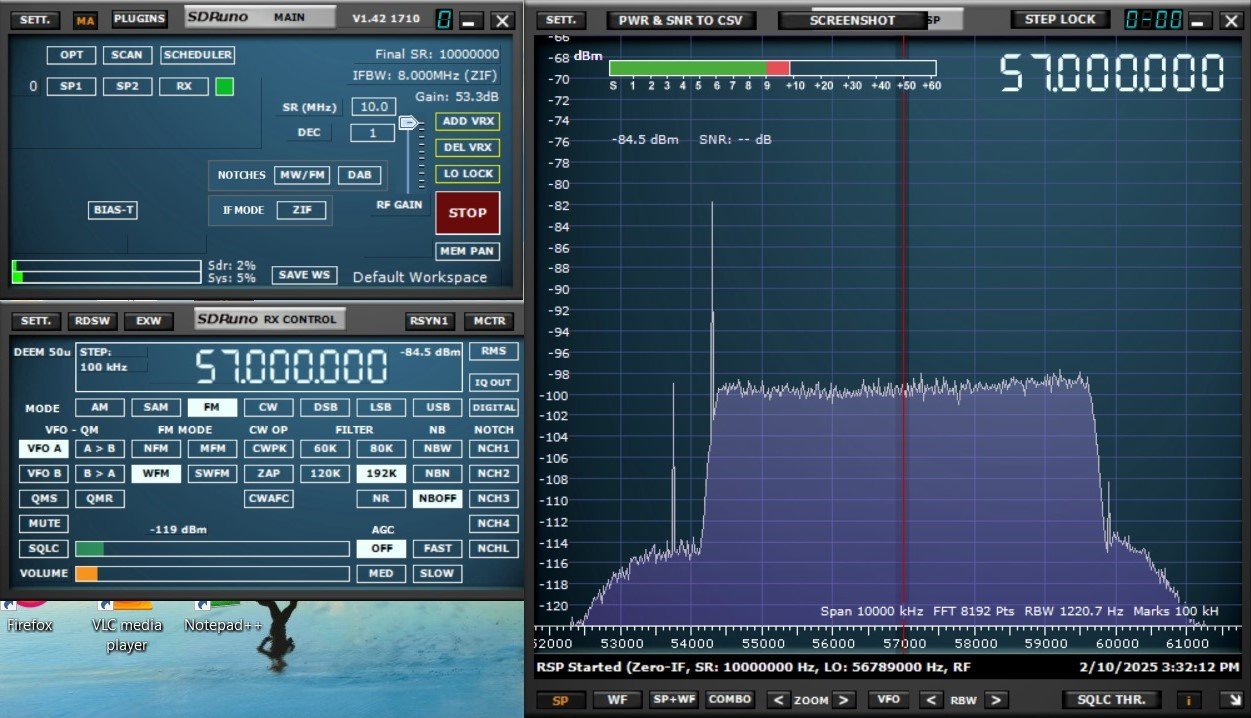Image resolution: width=1251 pixels, height=718 pixels.
Task: Zoom out with the left ZOOM arrow
Action: pyautogui.click(x=778, y=700)
